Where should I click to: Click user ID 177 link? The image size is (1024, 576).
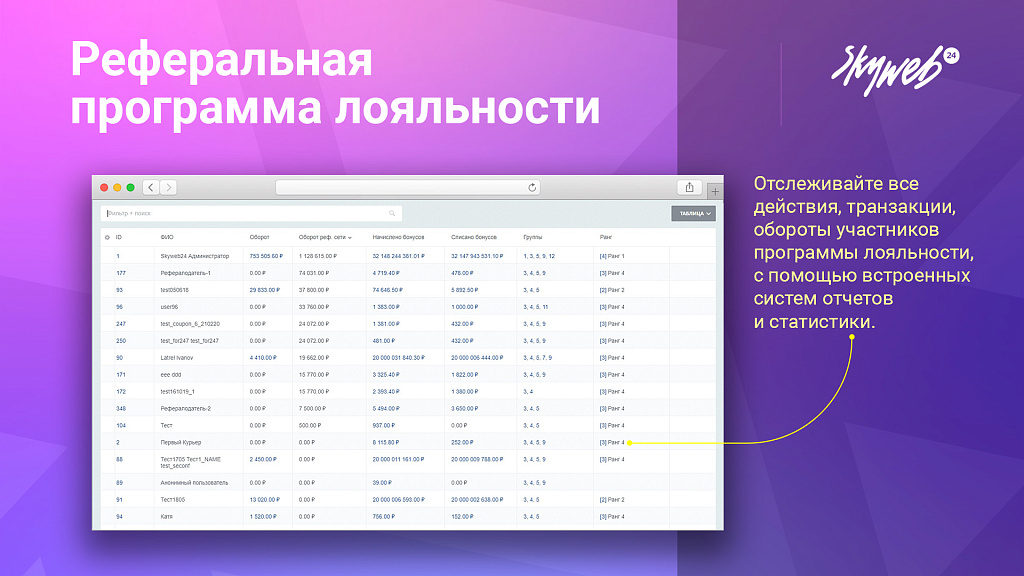(x=119, y=272)
